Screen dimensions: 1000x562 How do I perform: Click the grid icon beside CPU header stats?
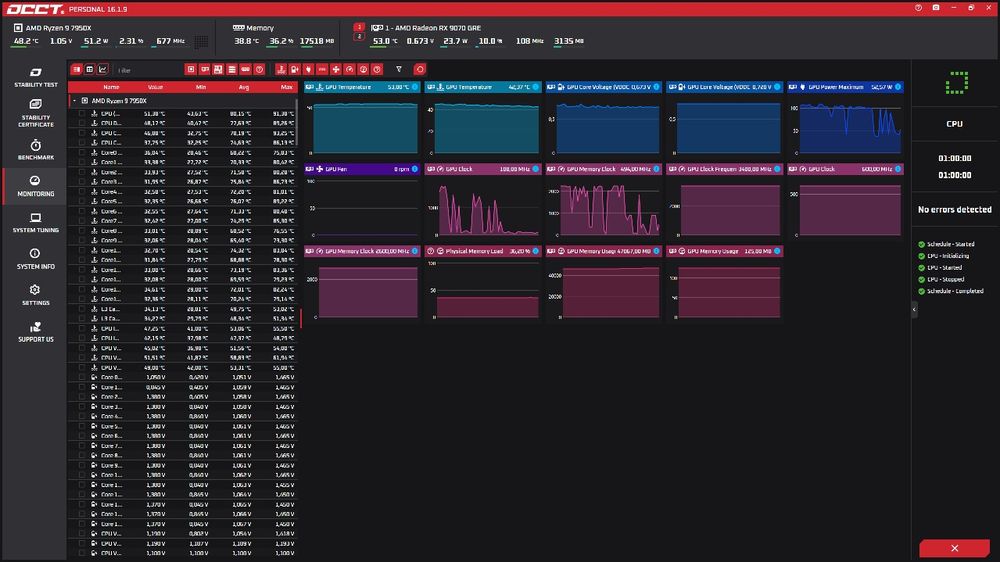[x=201, y=41]
